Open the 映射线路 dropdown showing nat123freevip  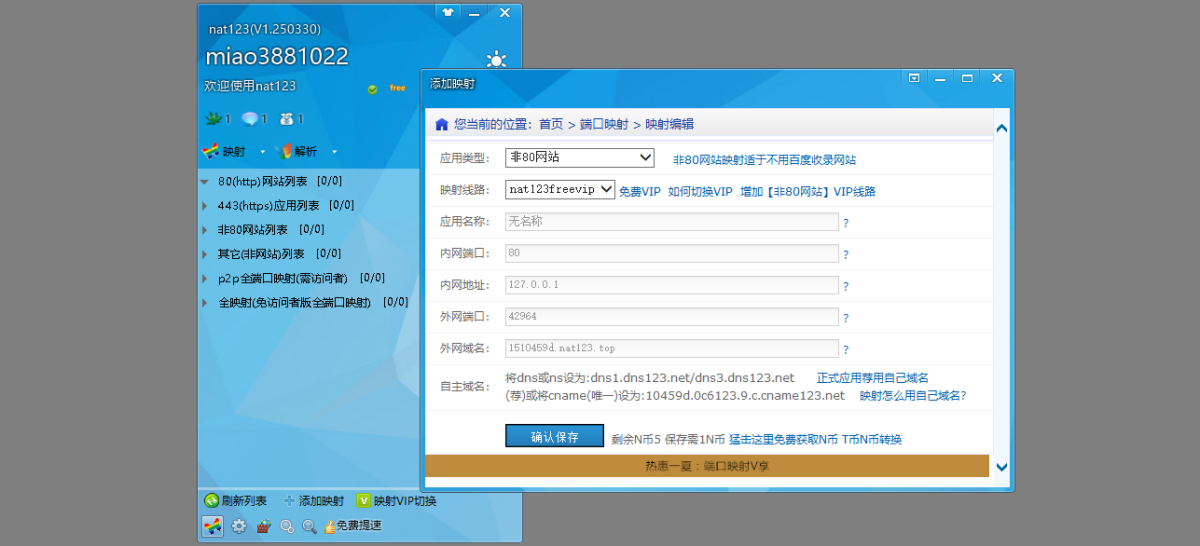tap(559, 189)
